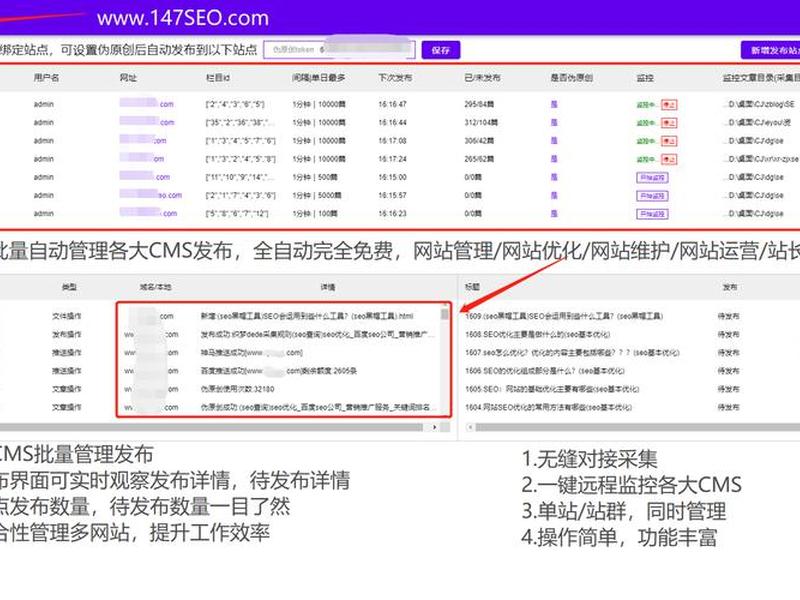This screenshot has height=600, width=800.
Task: Start monitoring for the 16:16:23 row
Action: (x=652, y=214)
